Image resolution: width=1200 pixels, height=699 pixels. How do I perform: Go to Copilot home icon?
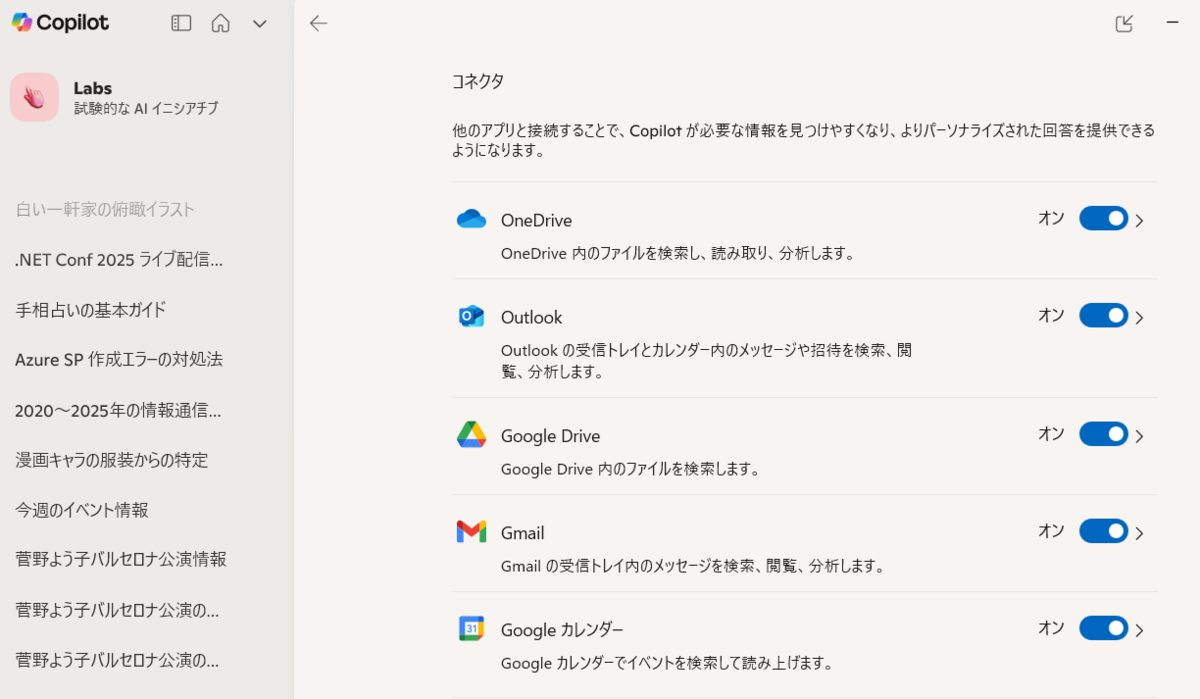[x=220, y=23]
